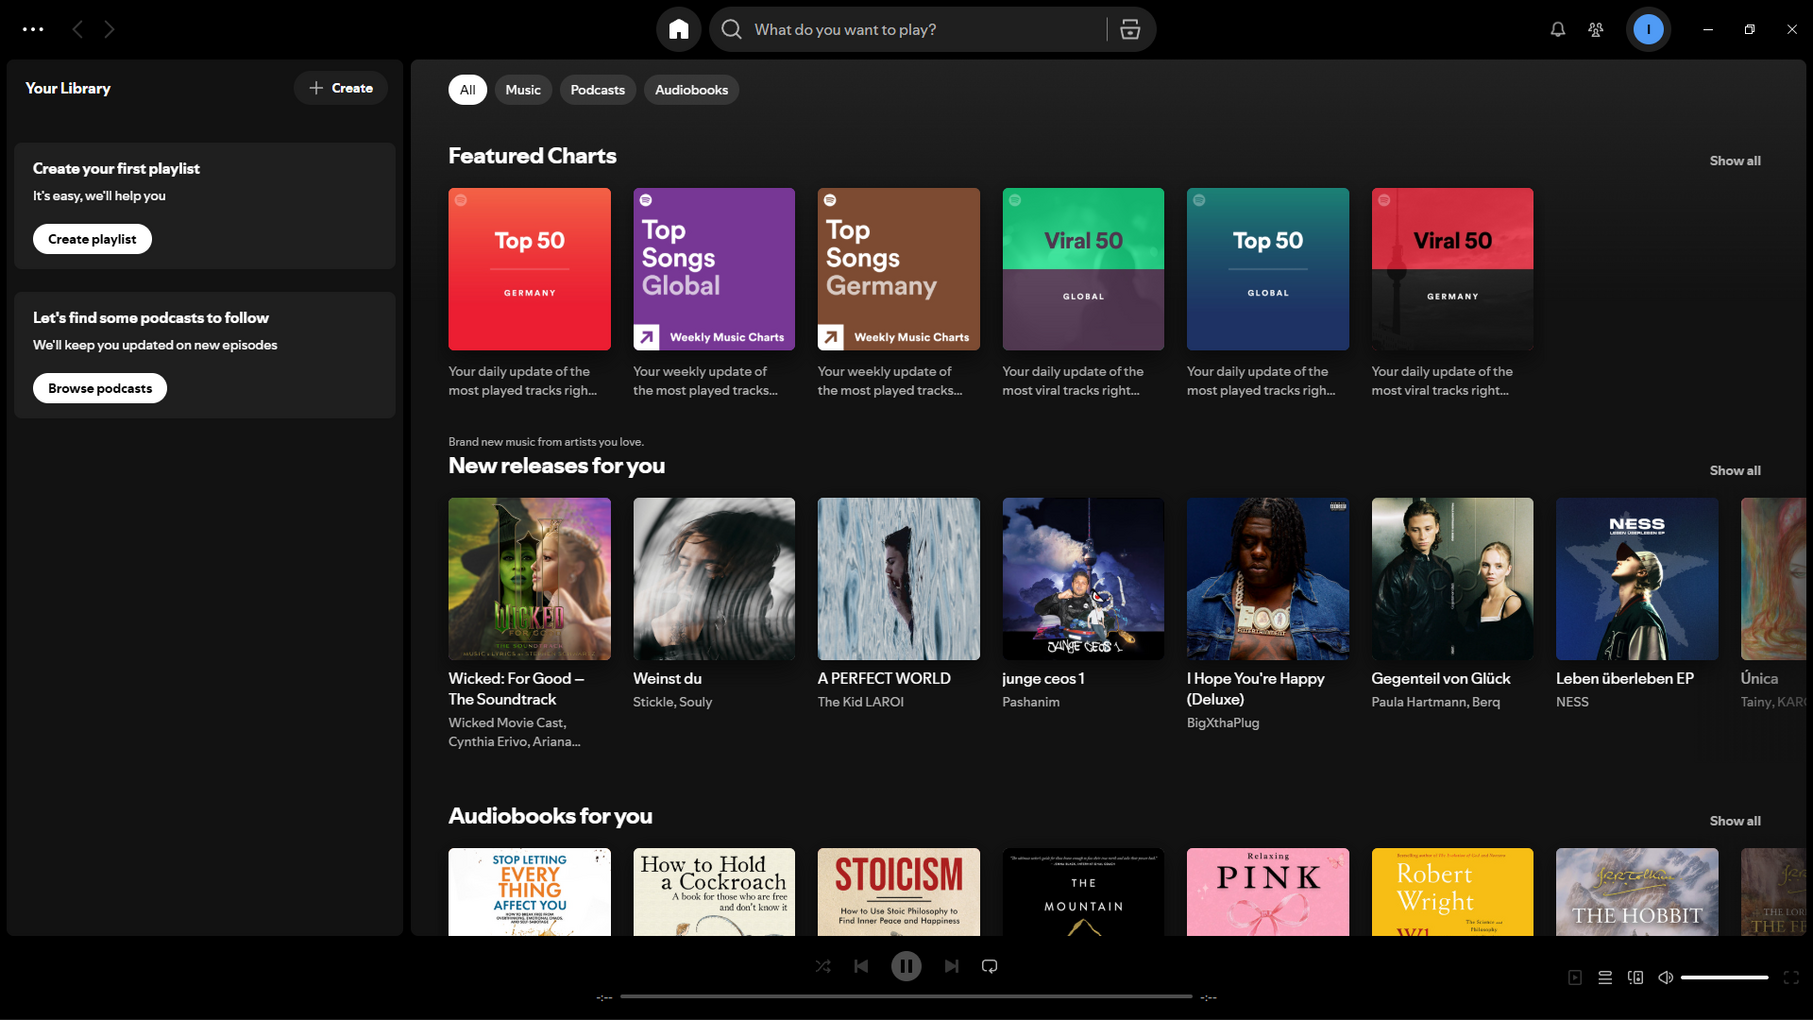Go to Spotify Home
The image size is (1813, 1020).
click(678, 29)
